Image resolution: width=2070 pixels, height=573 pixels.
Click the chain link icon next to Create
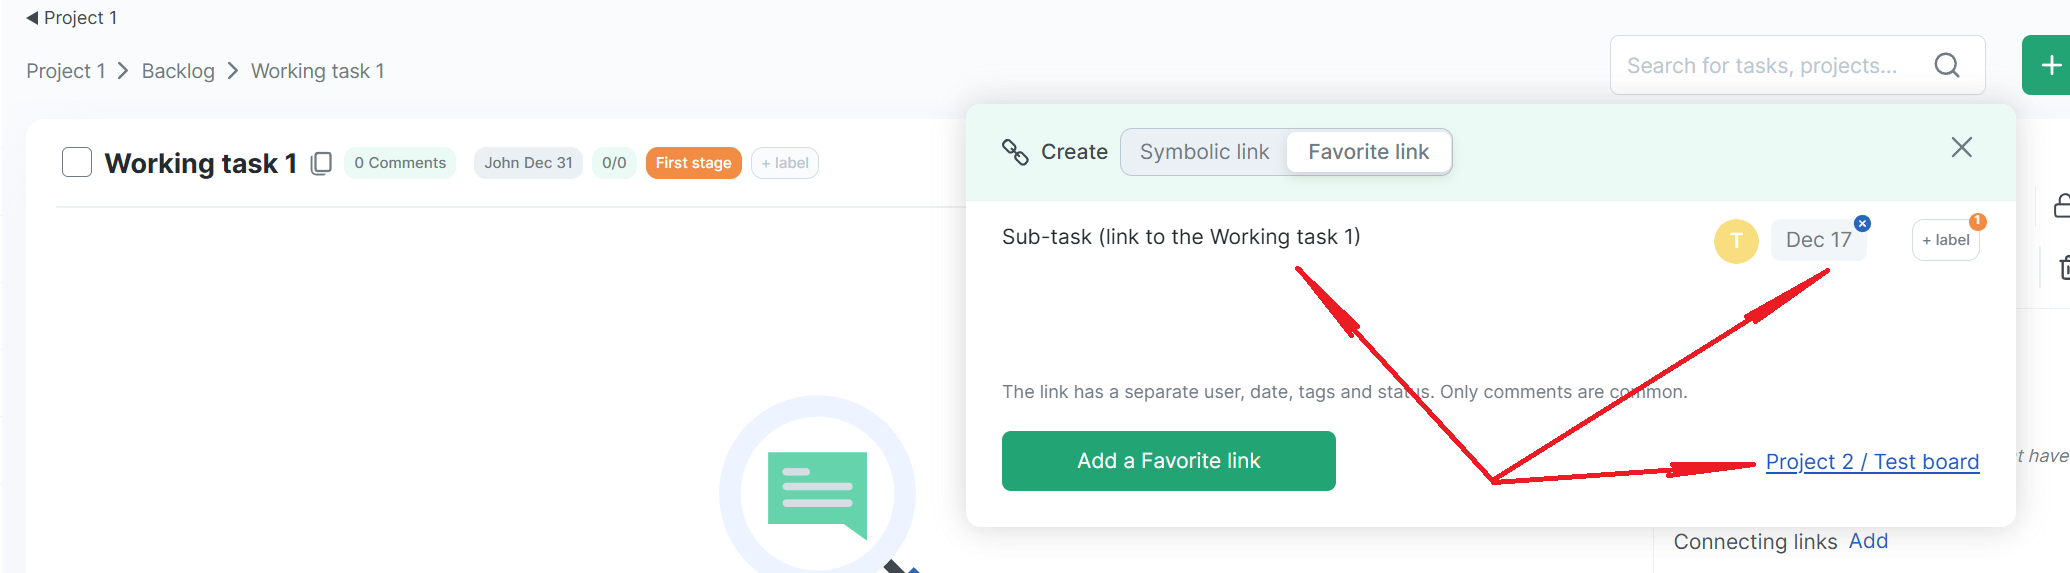point(1015,152)
